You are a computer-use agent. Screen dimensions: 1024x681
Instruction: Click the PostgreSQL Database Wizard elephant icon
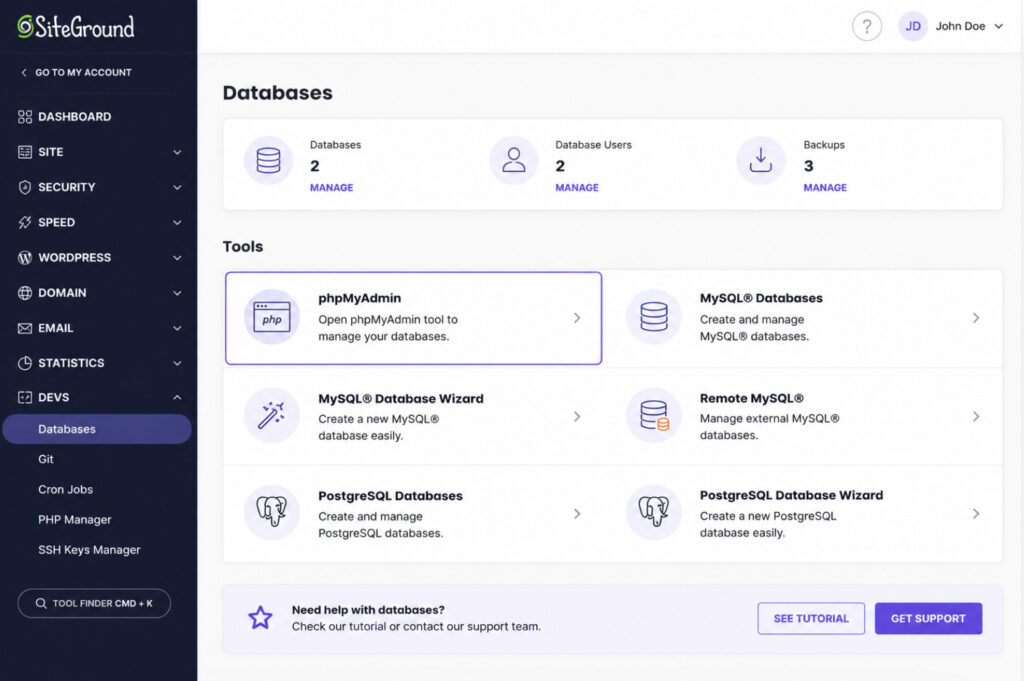point(654,513)
